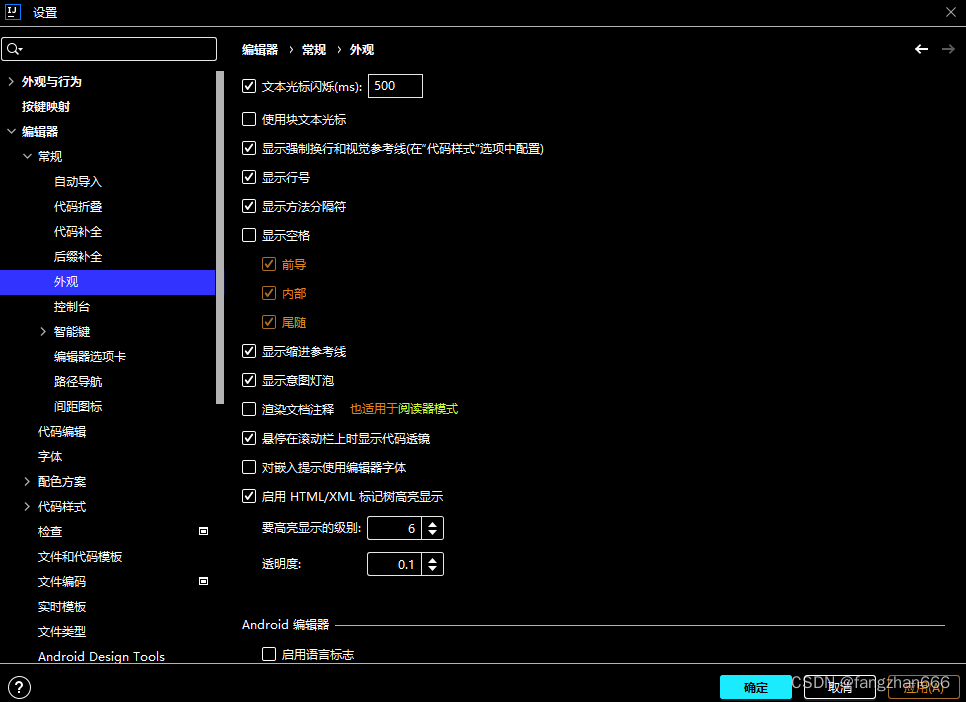Toggle 显示强制换行和视觉参考线 checkbox
This screenshot has height=702, width=966.
[249, 148]
